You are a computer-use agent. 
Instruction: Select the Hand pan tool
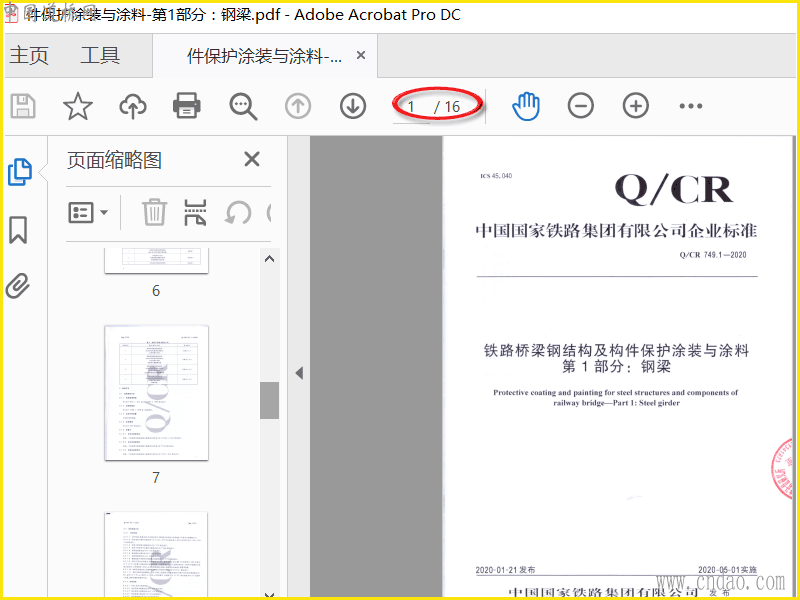(526, 106)
